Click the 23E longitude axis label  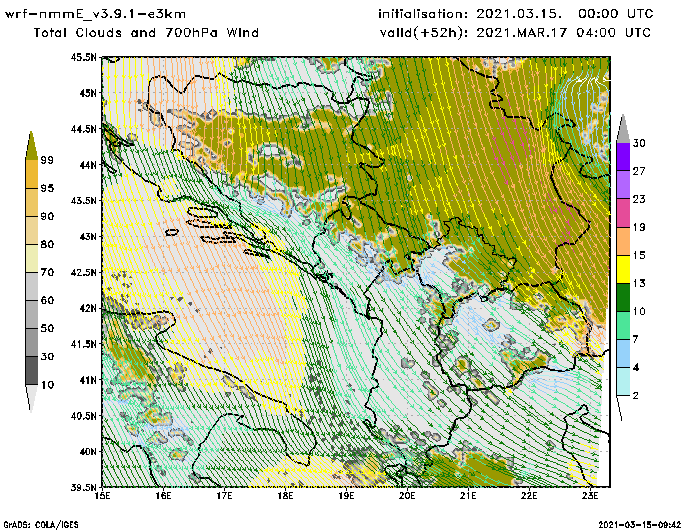click(x=590, y=496)
